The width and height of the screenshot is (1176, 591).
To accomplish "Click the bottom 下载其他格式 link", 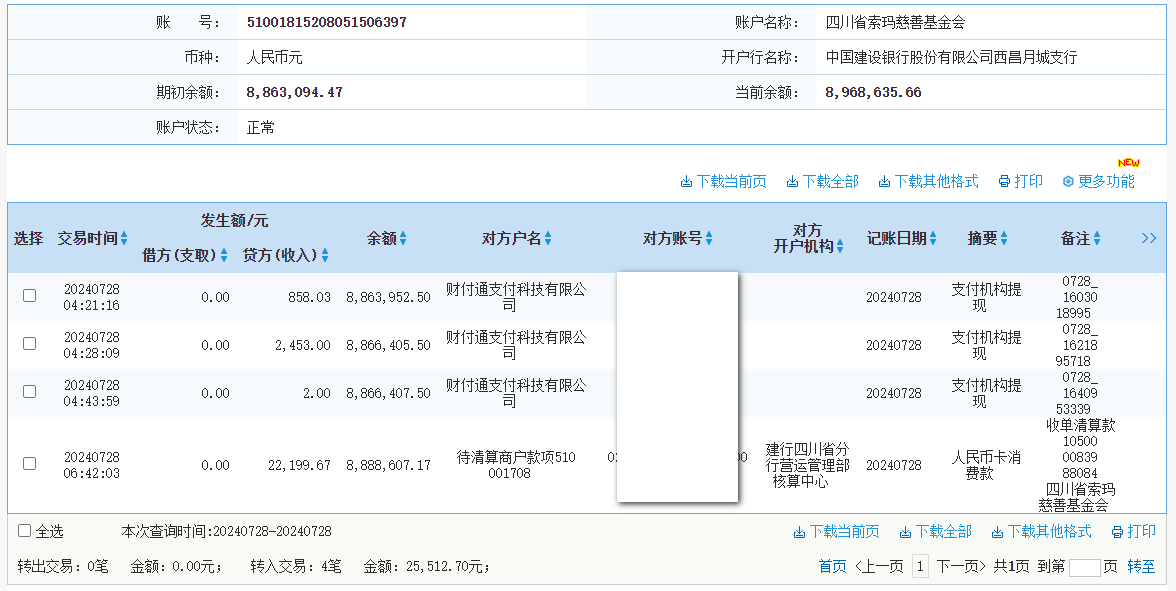I will 1041,532.
